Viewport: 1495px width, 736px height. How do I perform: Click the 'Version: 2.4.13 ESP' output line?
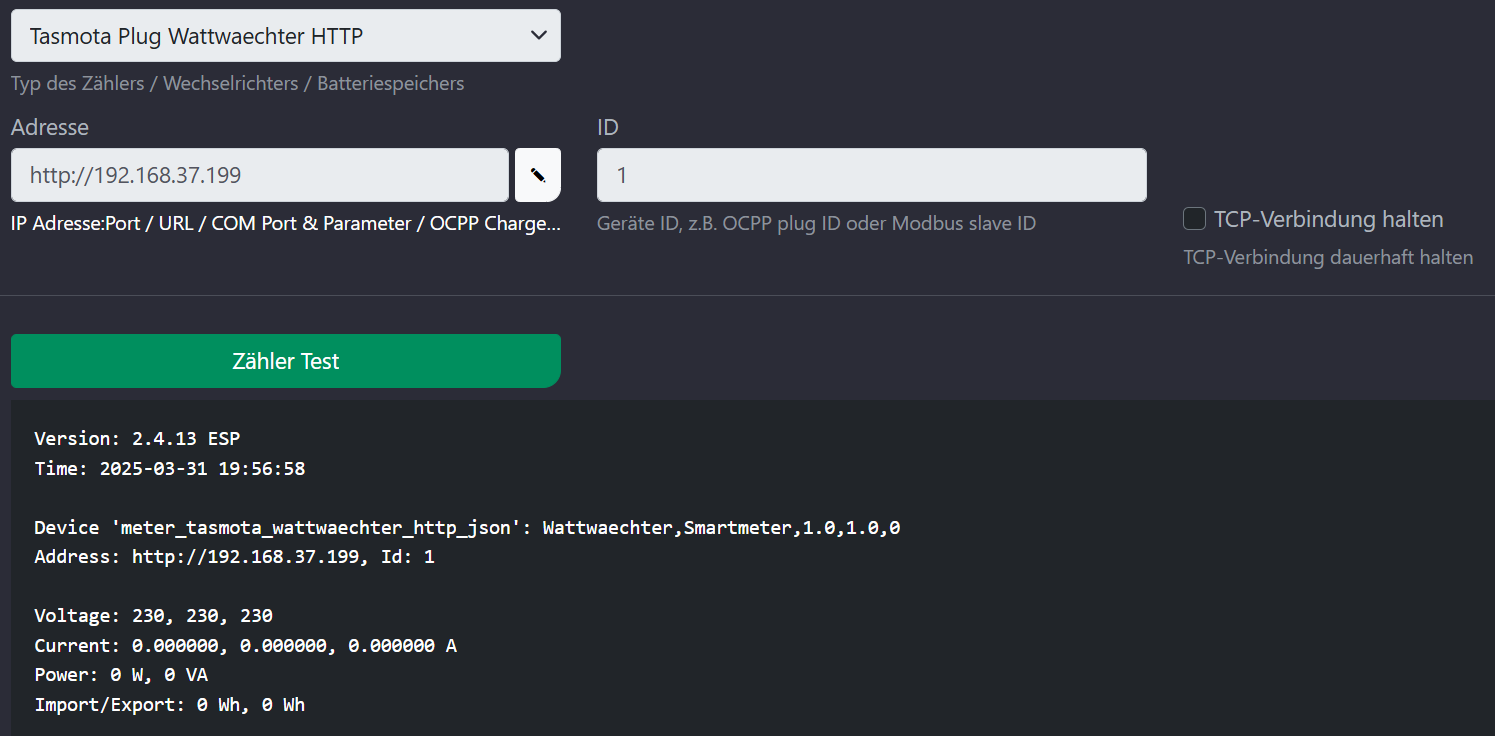tap(137, 438)
